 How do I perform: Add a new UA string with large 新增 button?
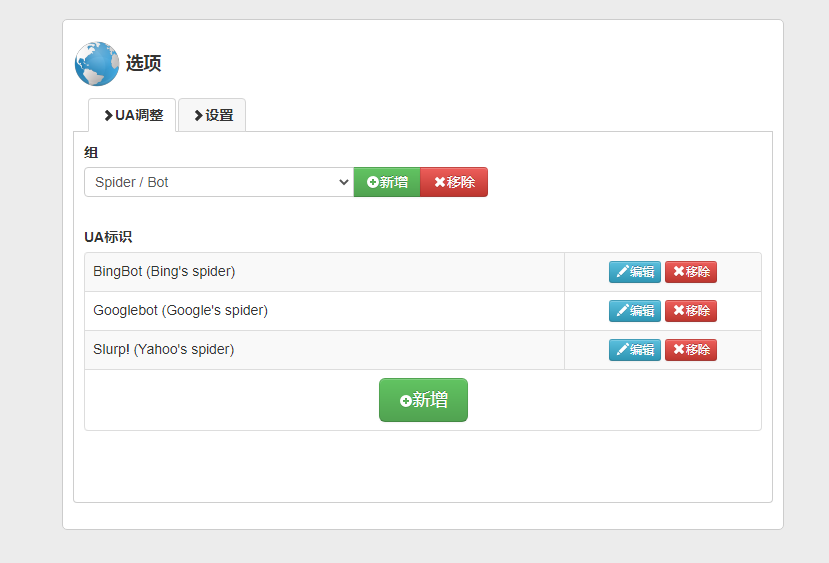coord(423,400)
